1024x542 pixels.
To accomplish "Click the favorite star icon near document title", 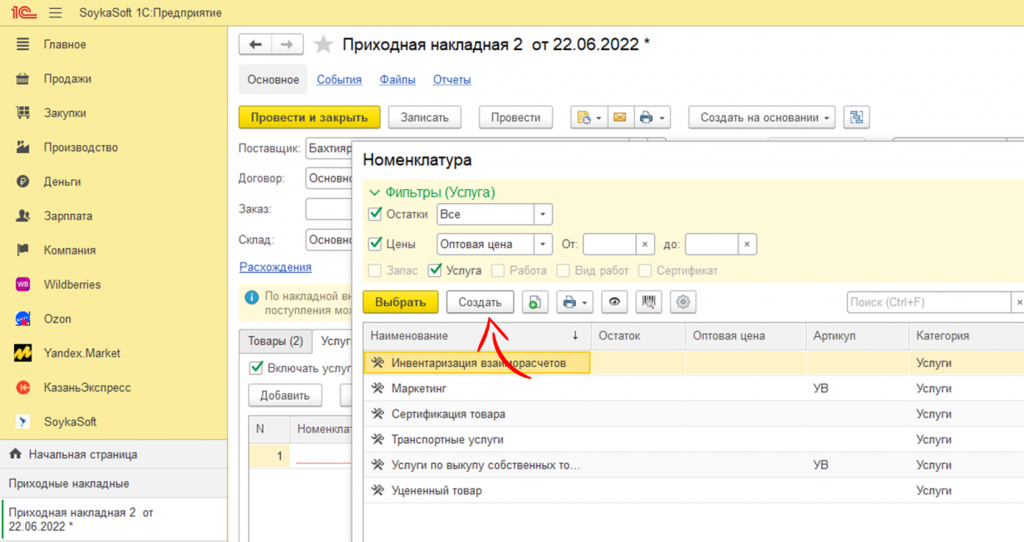I will [323, 45].
